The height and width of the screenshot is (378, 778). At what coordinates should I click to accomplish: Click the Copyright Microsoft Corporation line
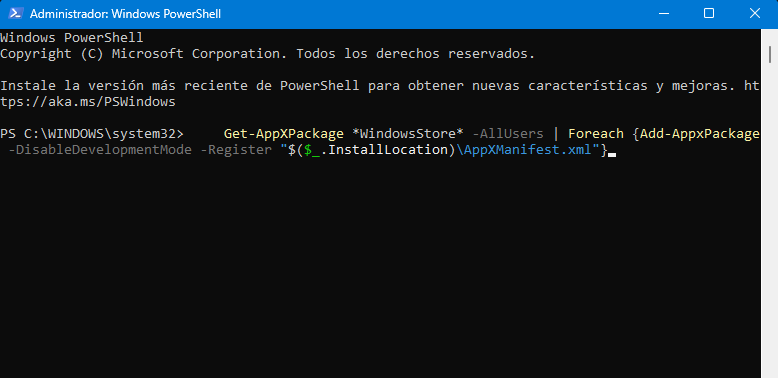[267, 54]
